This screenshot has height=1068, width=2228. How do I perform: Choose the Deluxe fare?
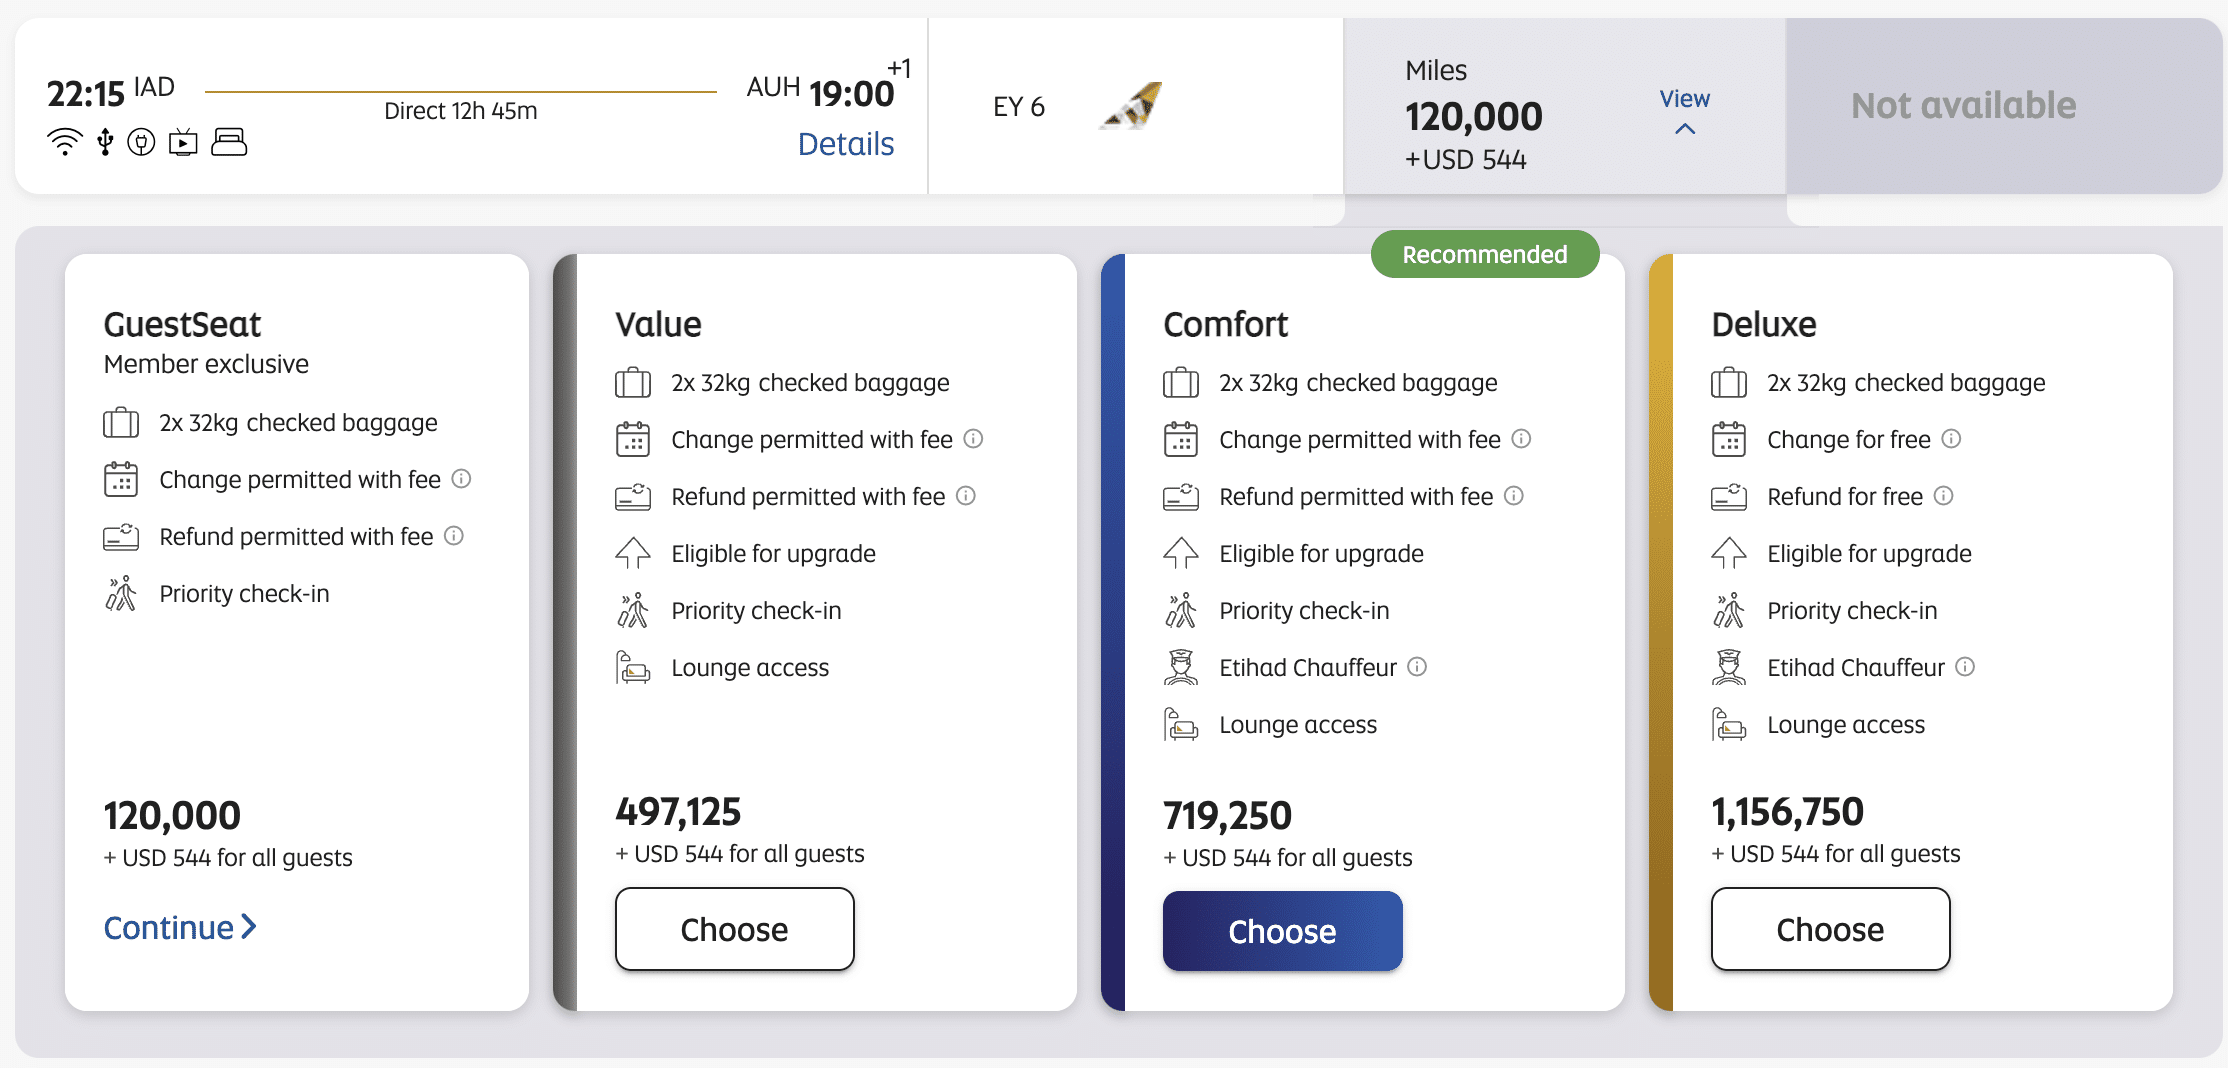[1830, 929]
